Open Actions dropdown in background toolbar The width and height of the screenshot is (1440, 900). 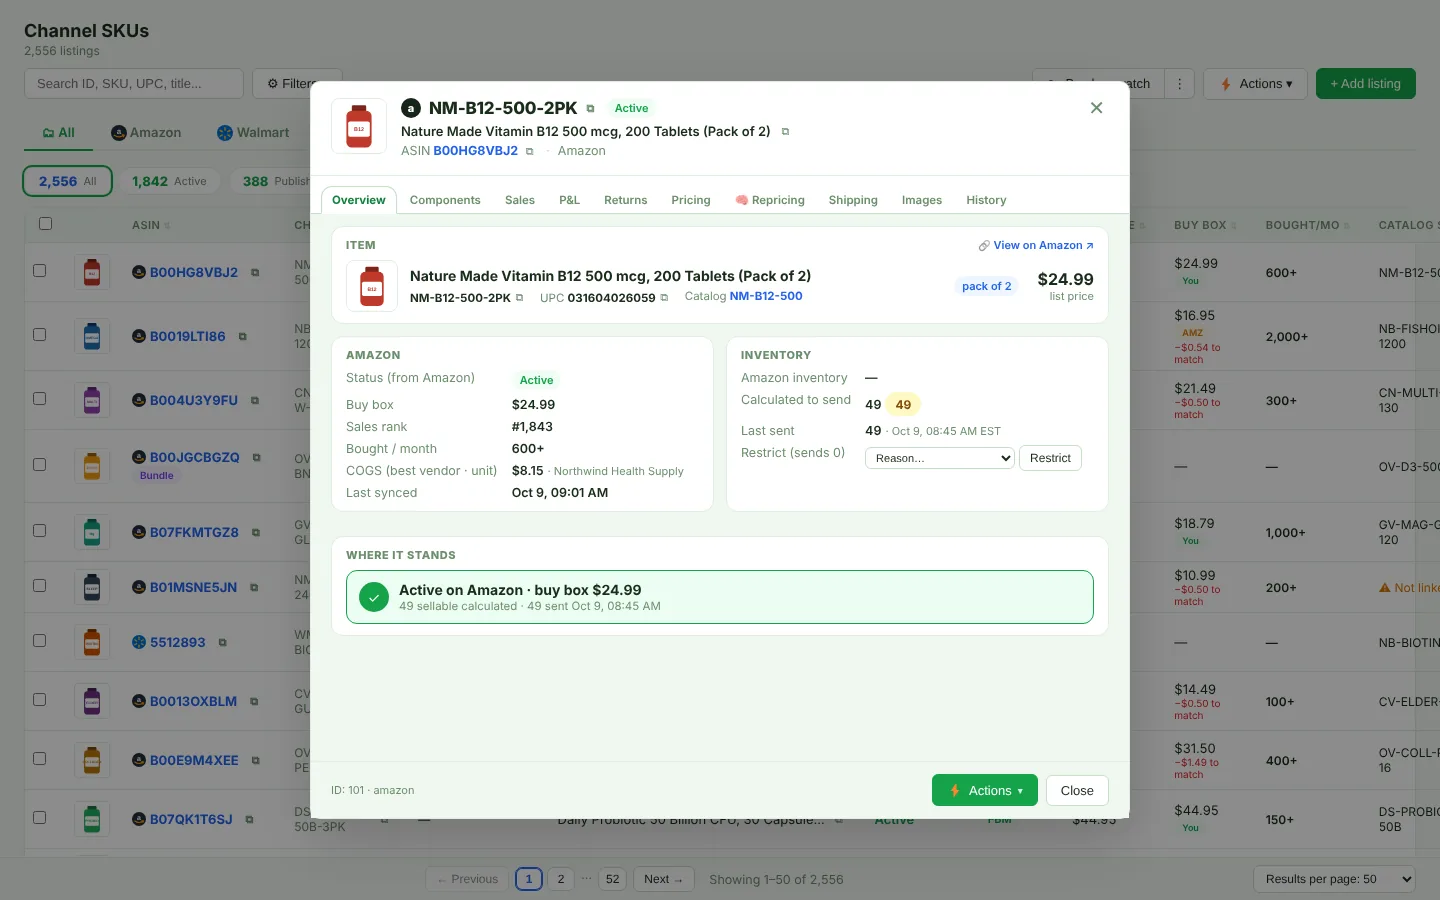click(x=1256, y=84)
